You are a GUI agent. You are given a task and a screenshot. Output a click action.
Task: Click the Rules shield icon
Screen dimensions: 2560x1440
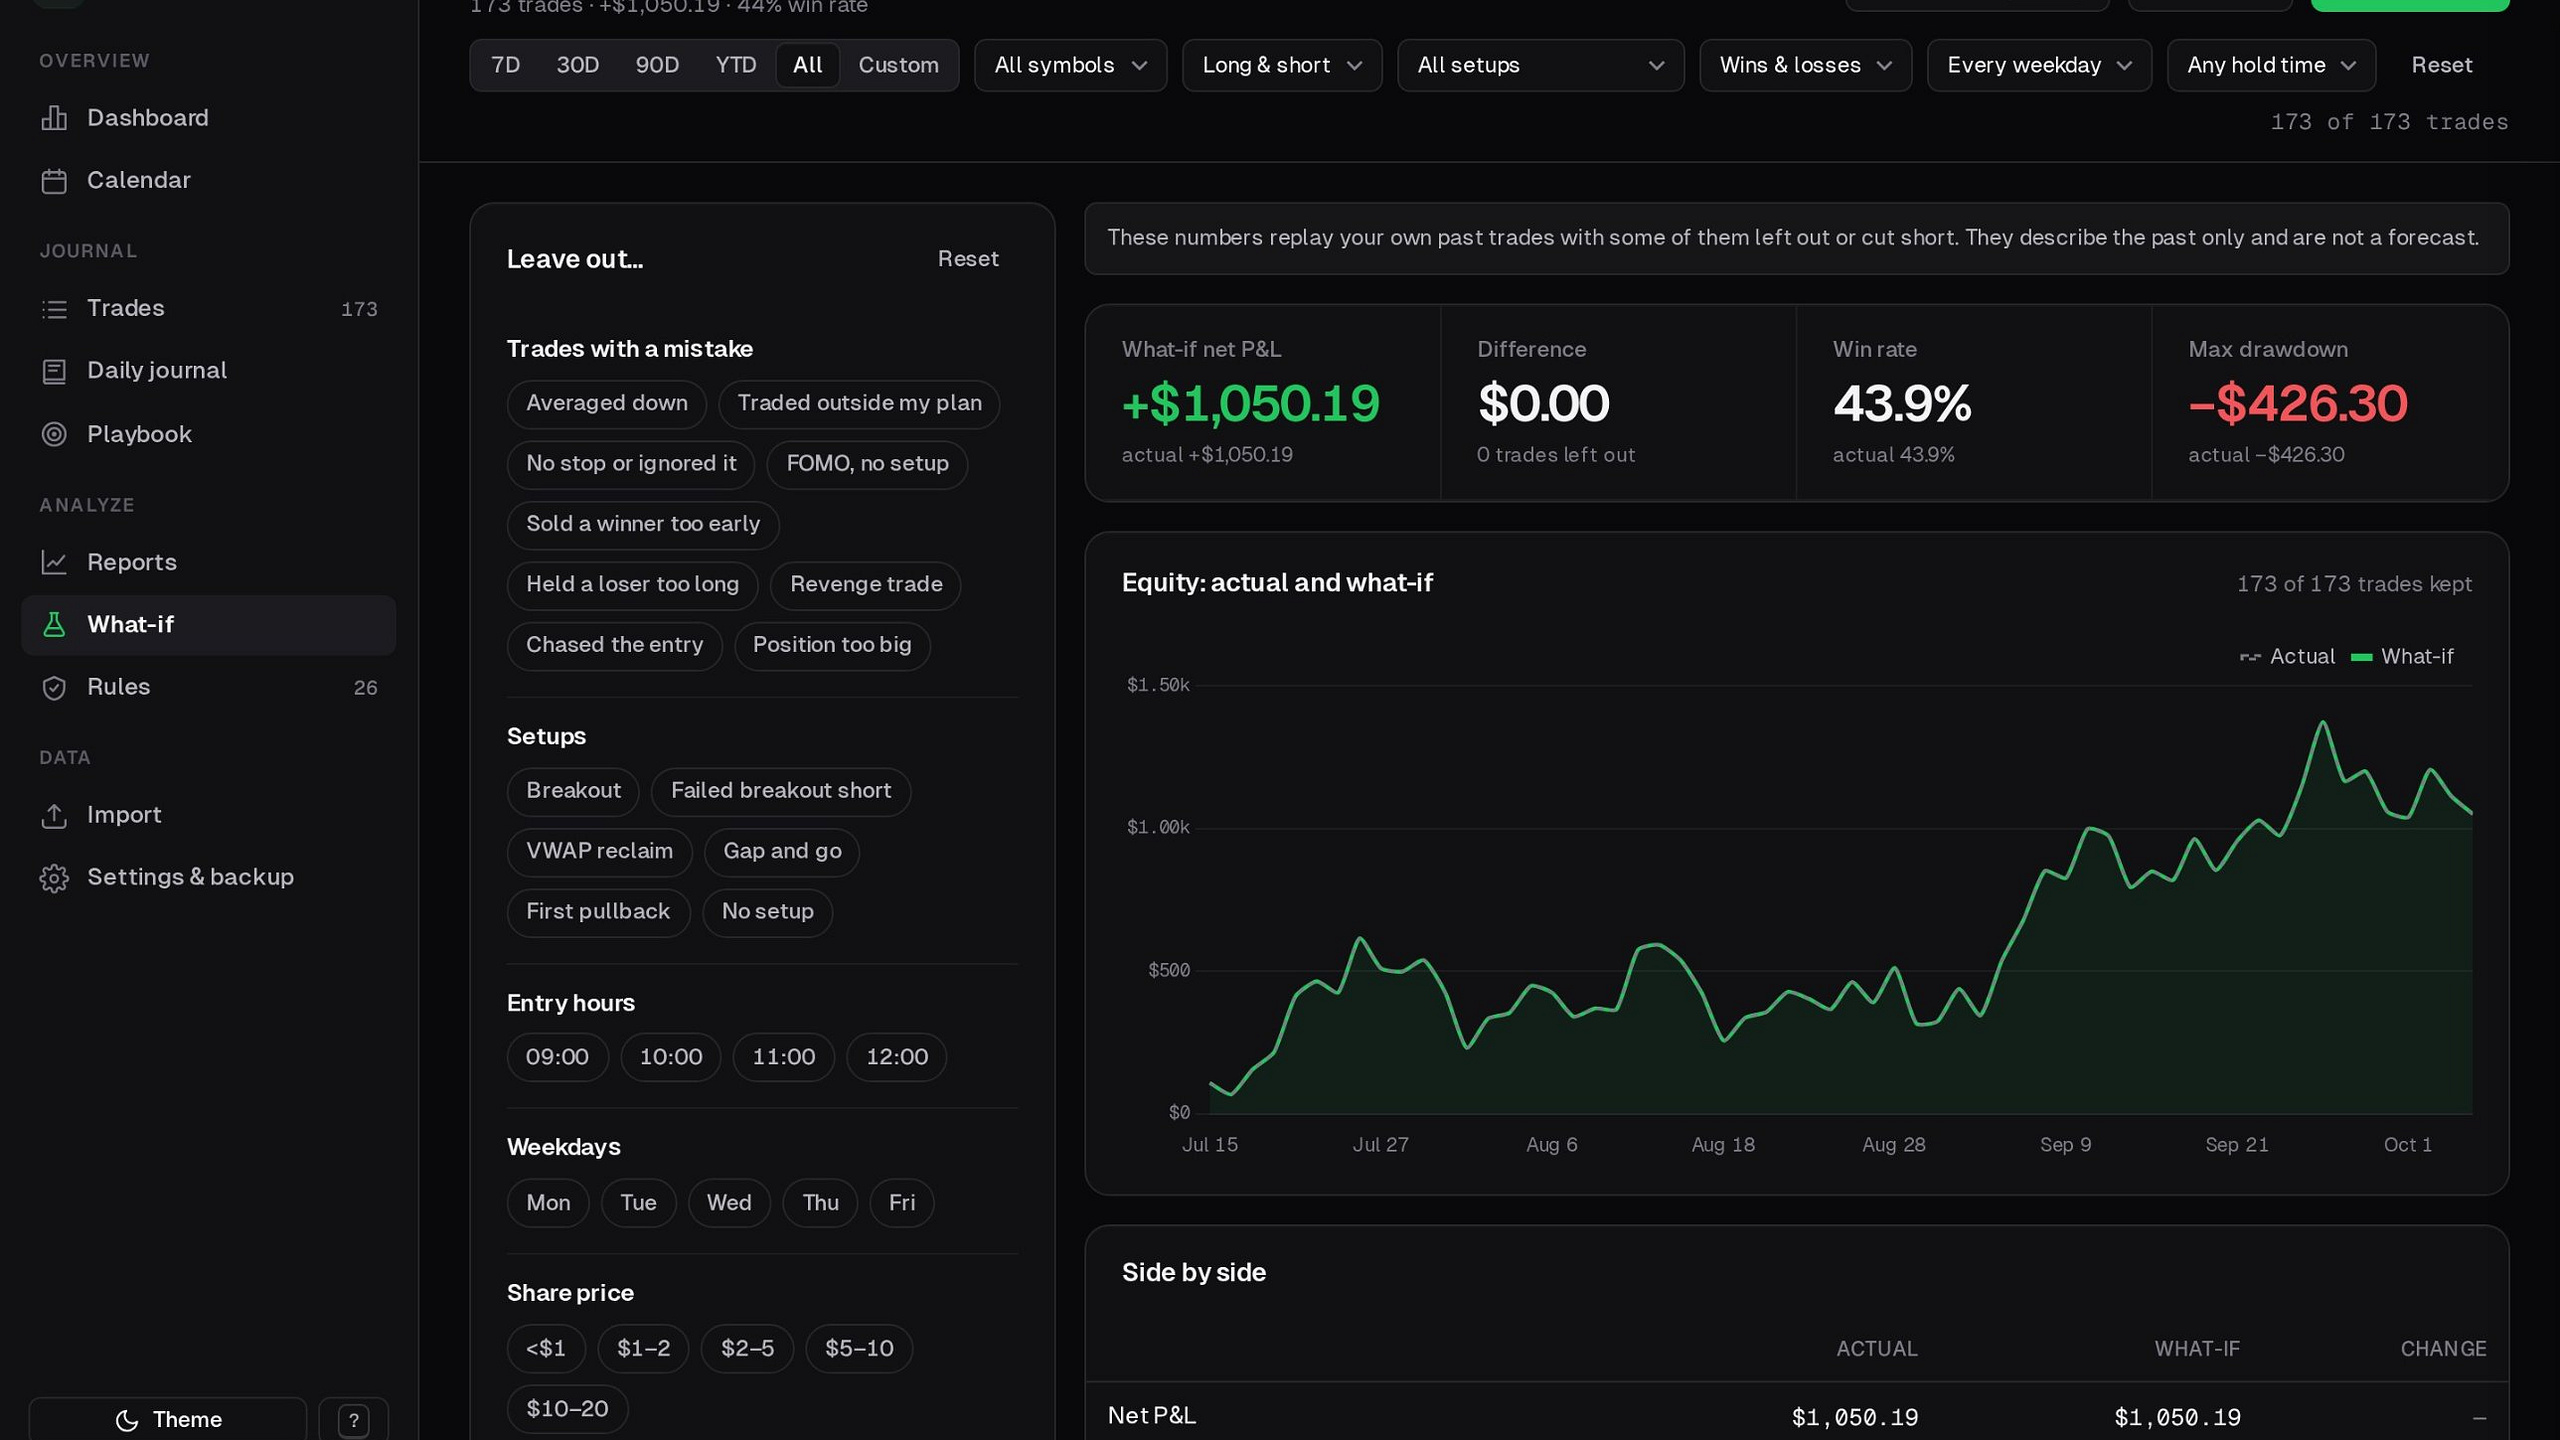pyautogui.click(x=54, y=688)
